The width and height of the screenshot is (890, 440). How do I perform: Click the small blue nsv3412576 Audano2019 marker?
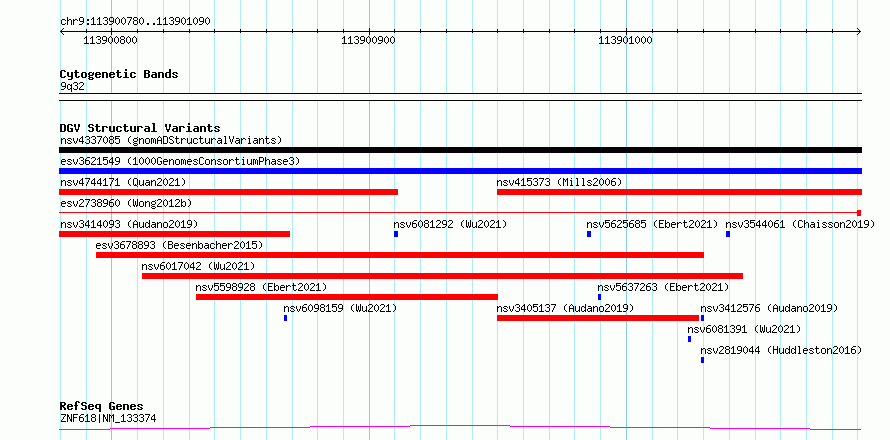pos(702,318)
